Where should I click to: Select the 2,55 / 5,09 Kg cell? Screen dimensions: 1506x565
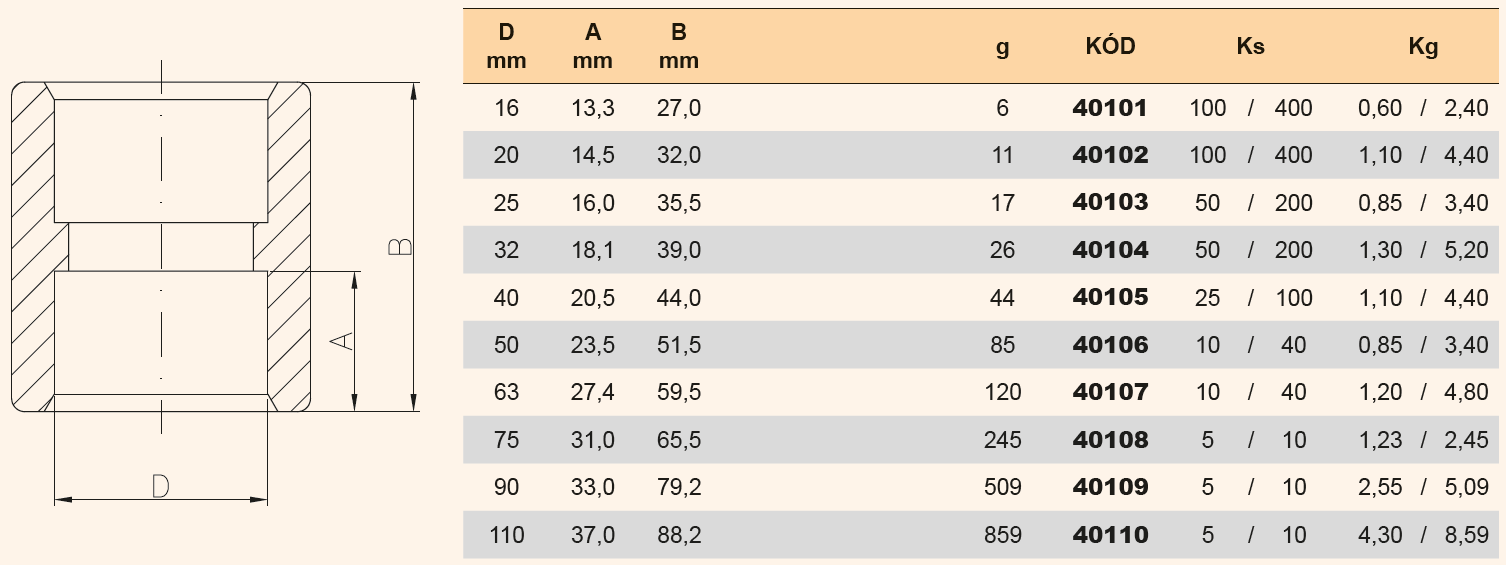pyautogui.click(x=1423, y=488)
